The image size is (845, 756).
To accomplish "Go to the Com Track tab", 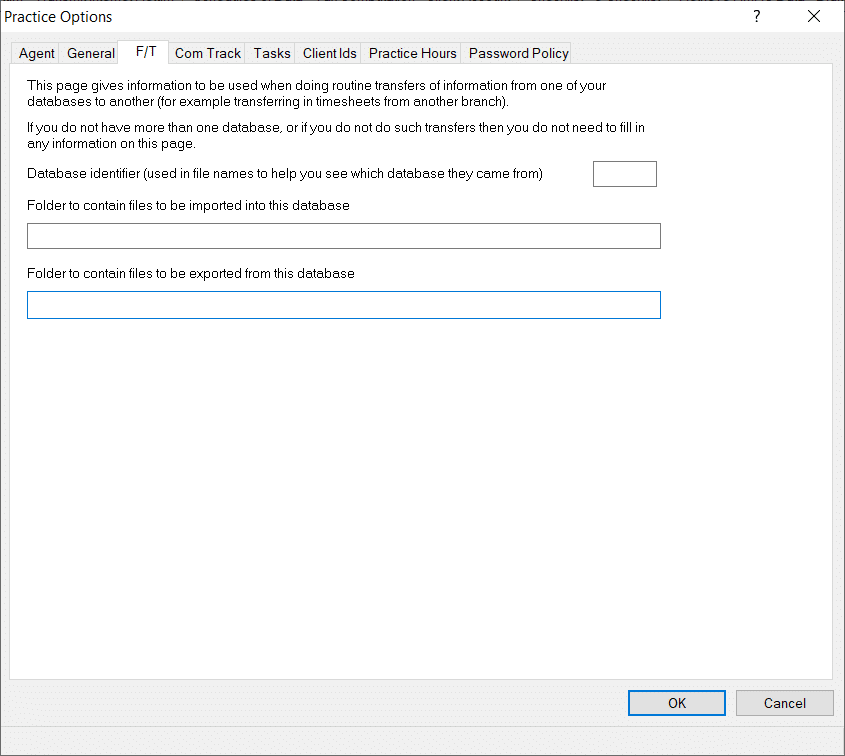I will coord(207,53).
